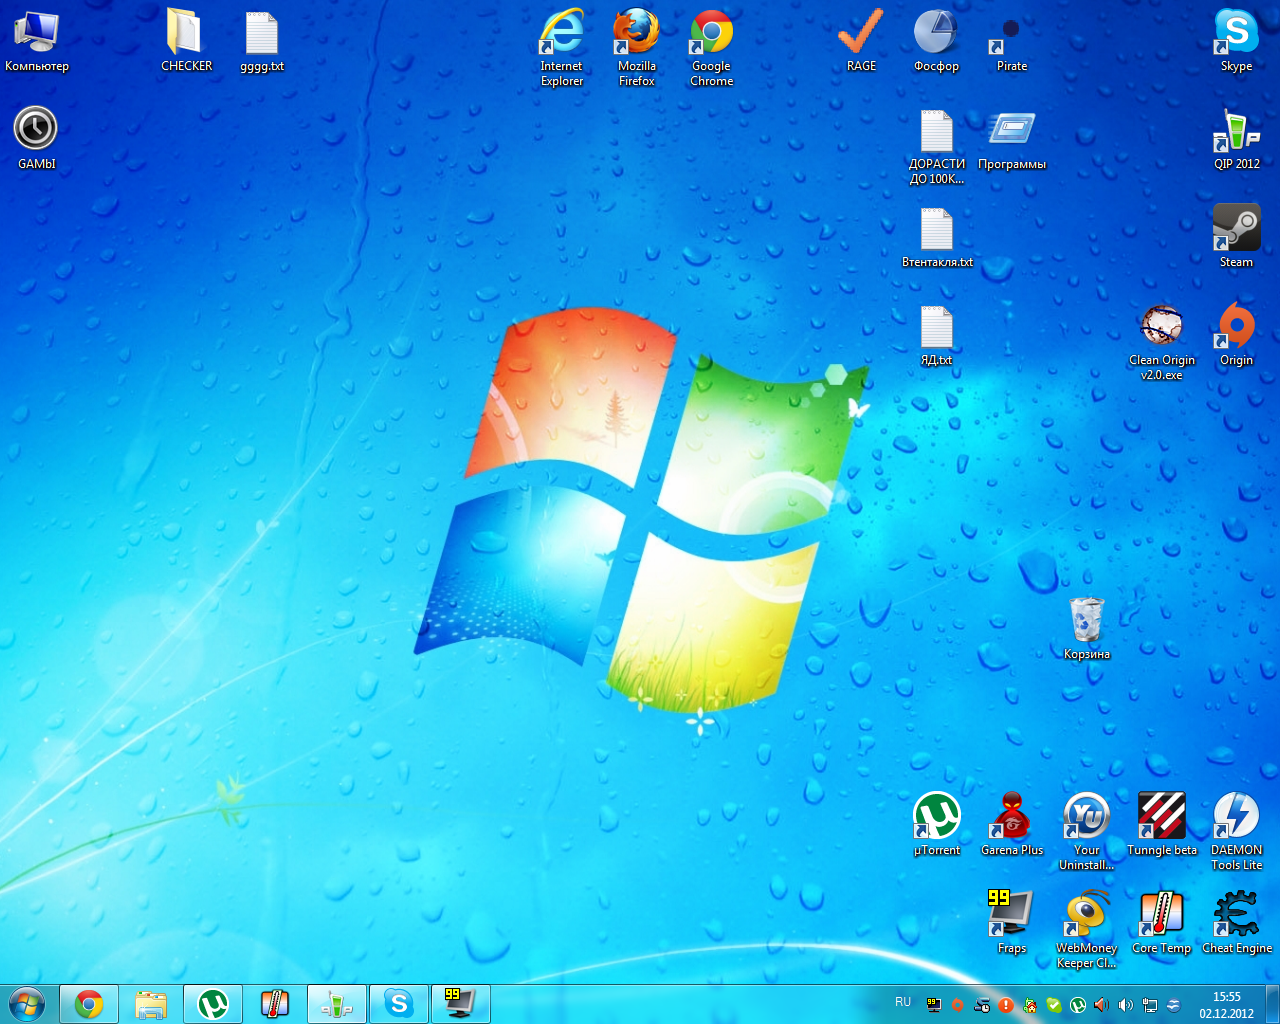Open the Корзина recycle bin
The height and width of the screenshot is (1024, 1280).
pyautogui.click(x=1087, y=628)
